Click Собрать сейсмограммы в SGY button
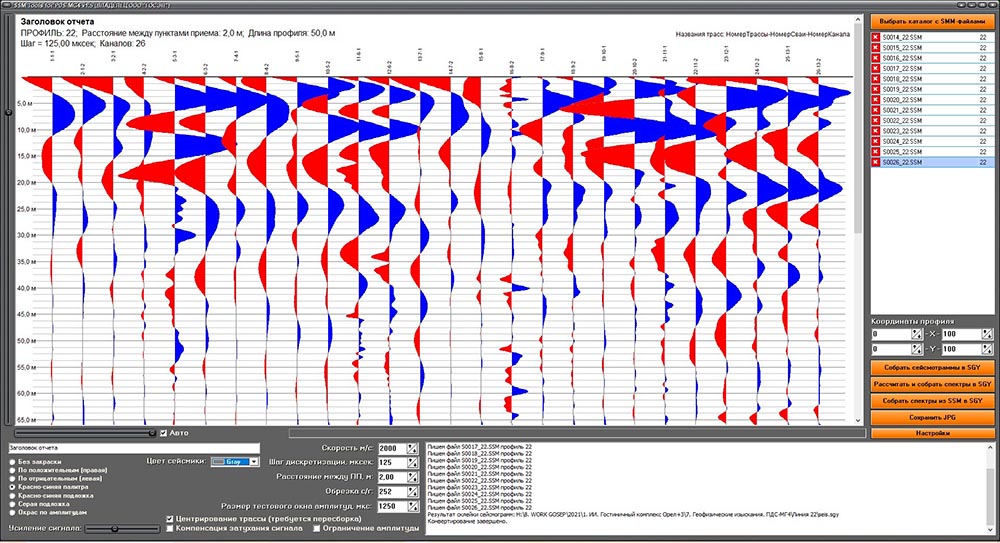This screenshot has width=1000, height=543. (x=932, y=368)
